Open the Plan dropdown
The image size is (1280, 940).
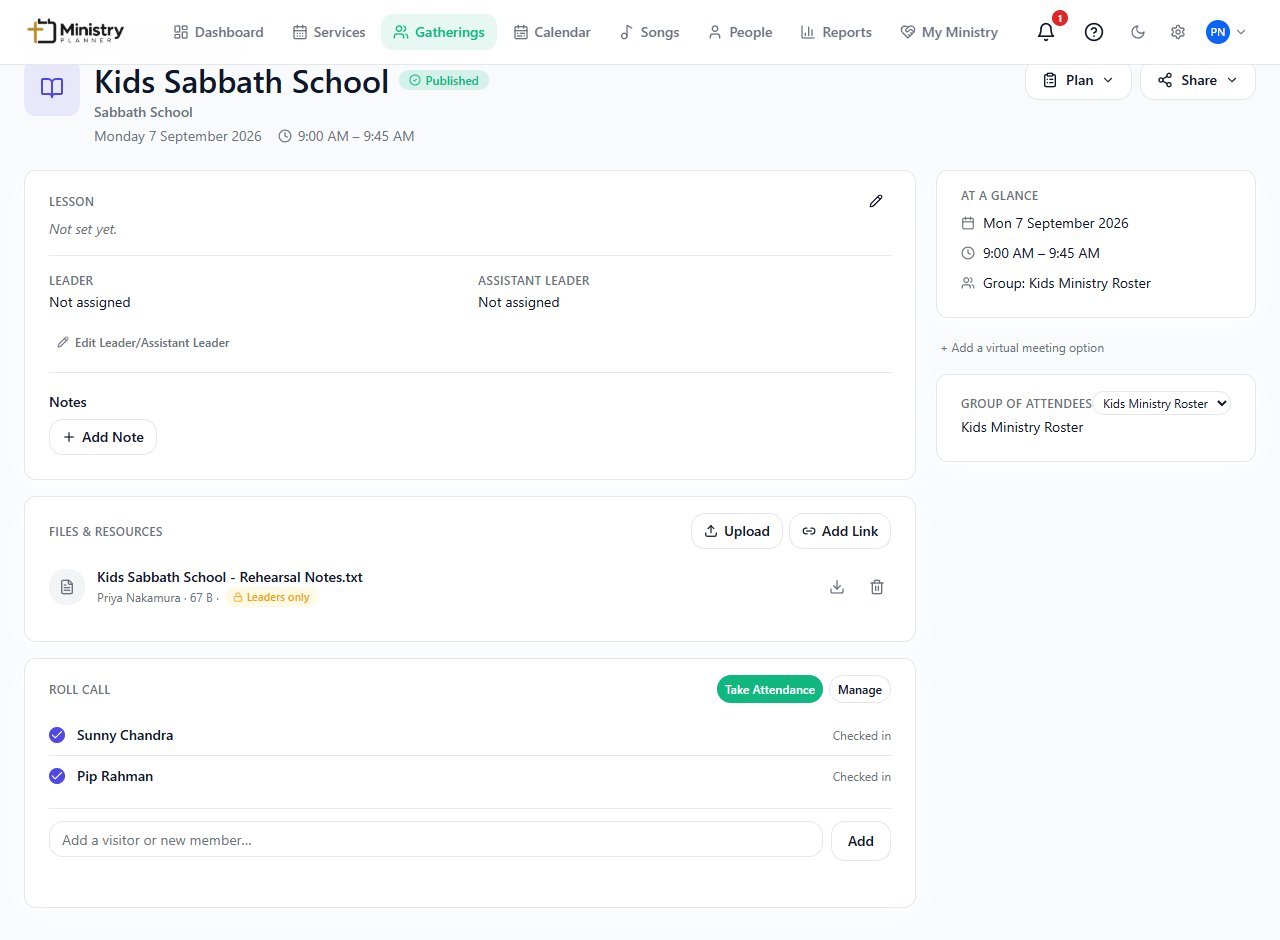click(x=1078, y=80)
